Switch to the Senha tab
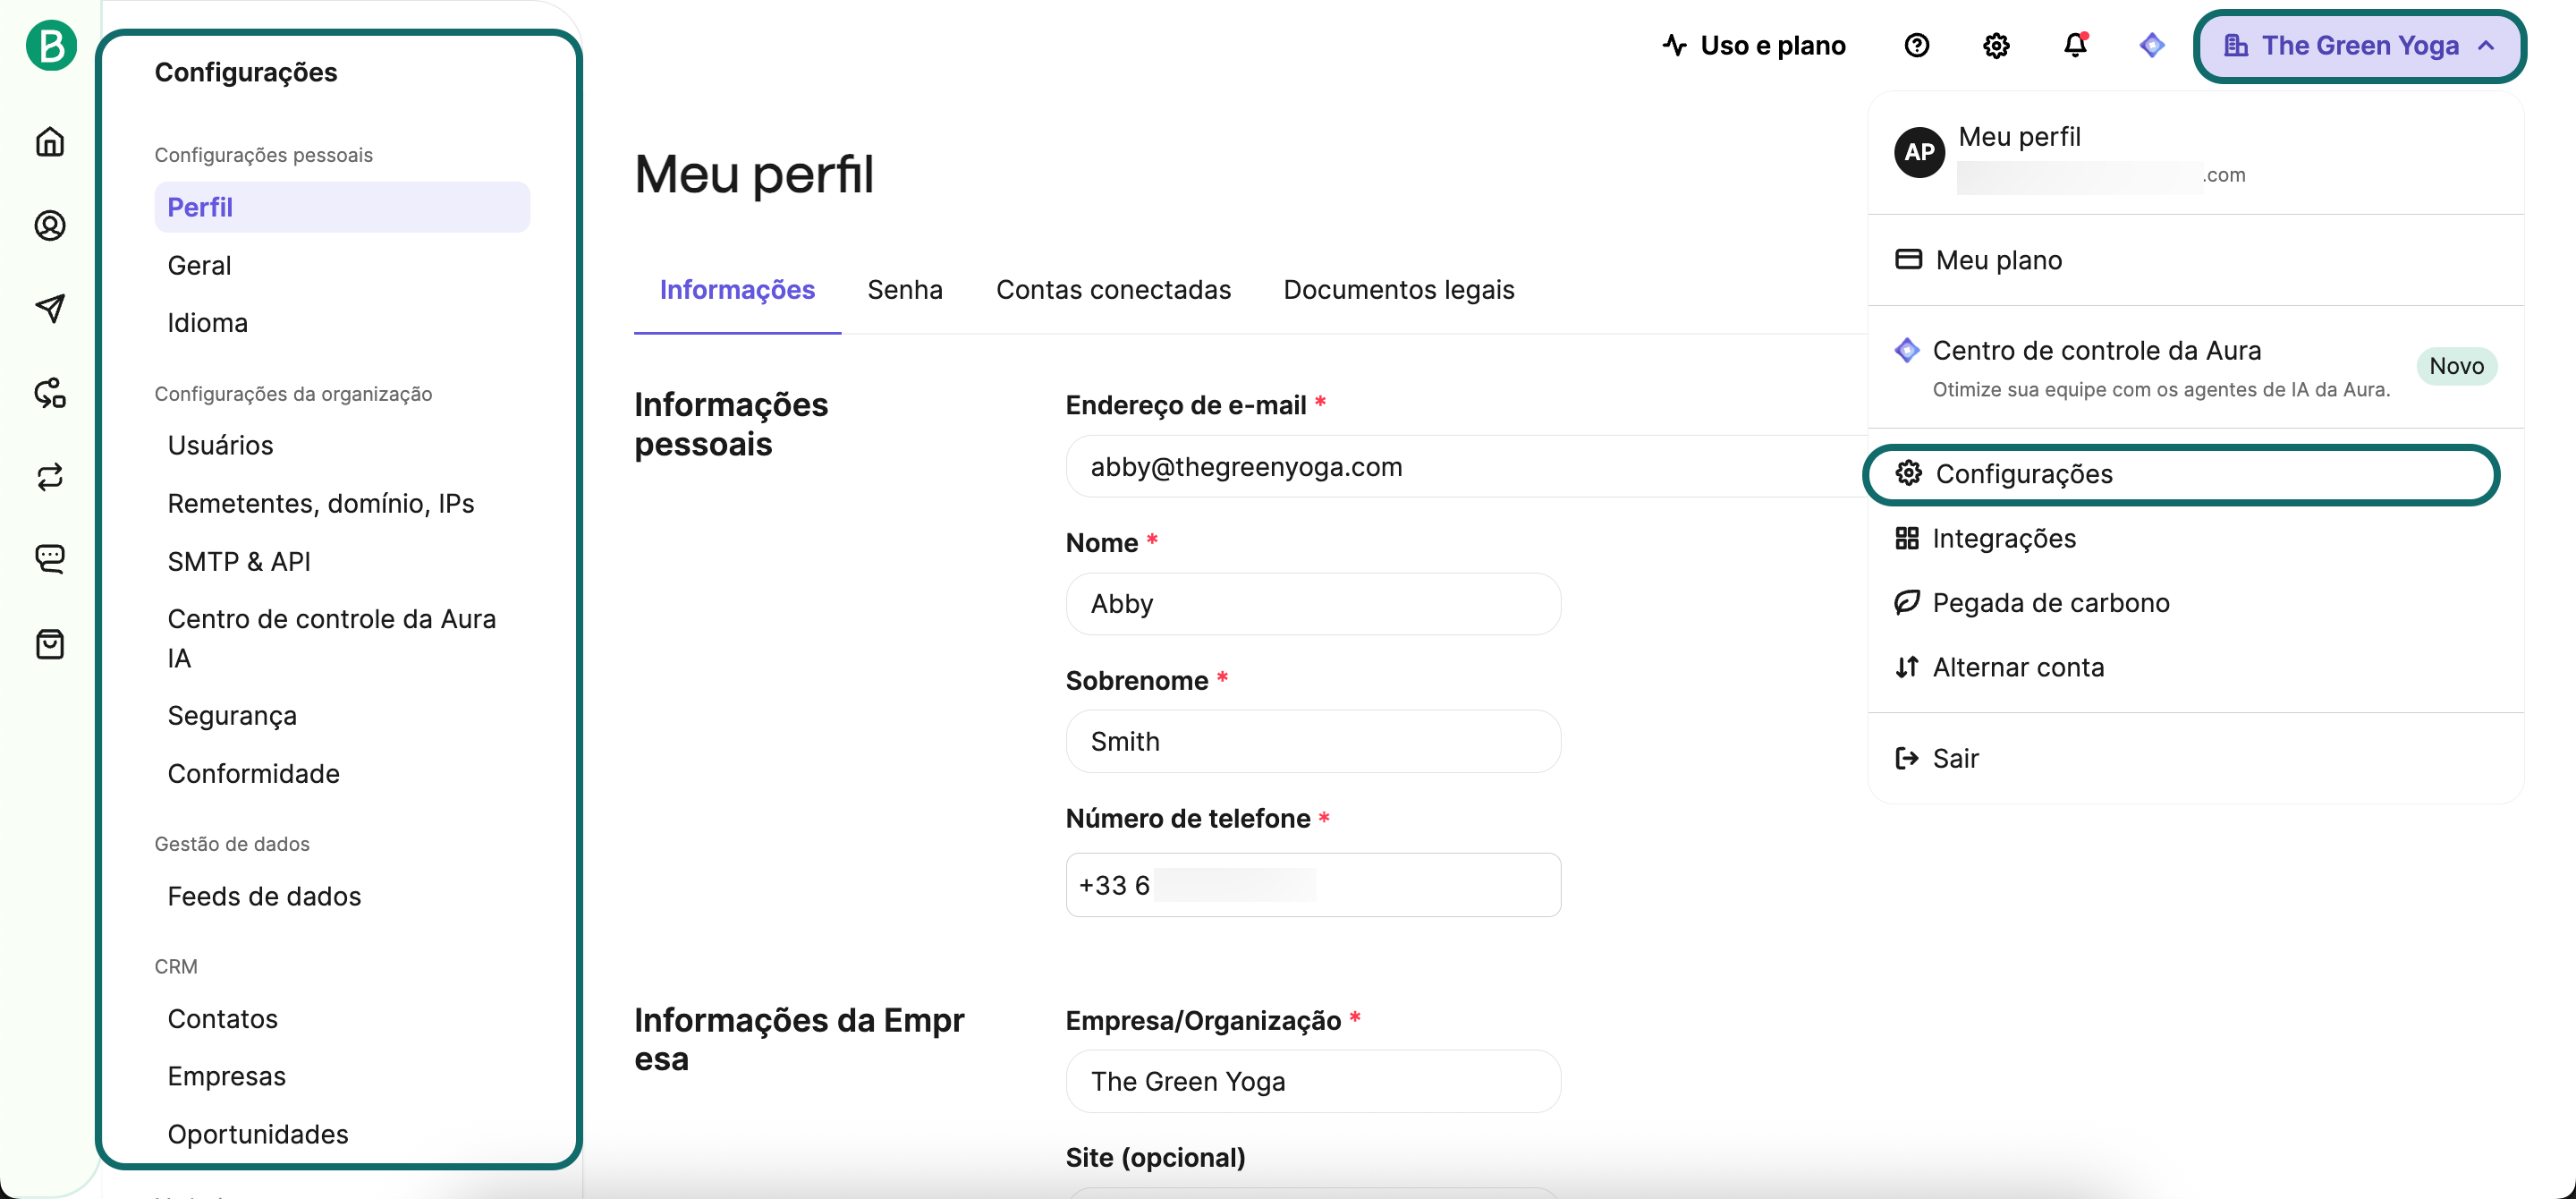The image size is (2576, 1199). pyautogui.click(x=904, y=290)
